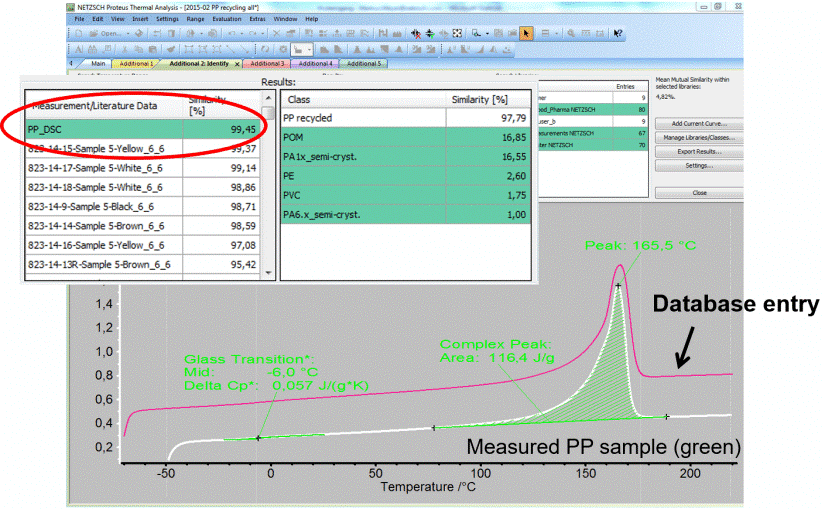Click the curve icon with green check
Viewport: 825px width, 509px height.
pyautogui.click(x=430, y=33)
